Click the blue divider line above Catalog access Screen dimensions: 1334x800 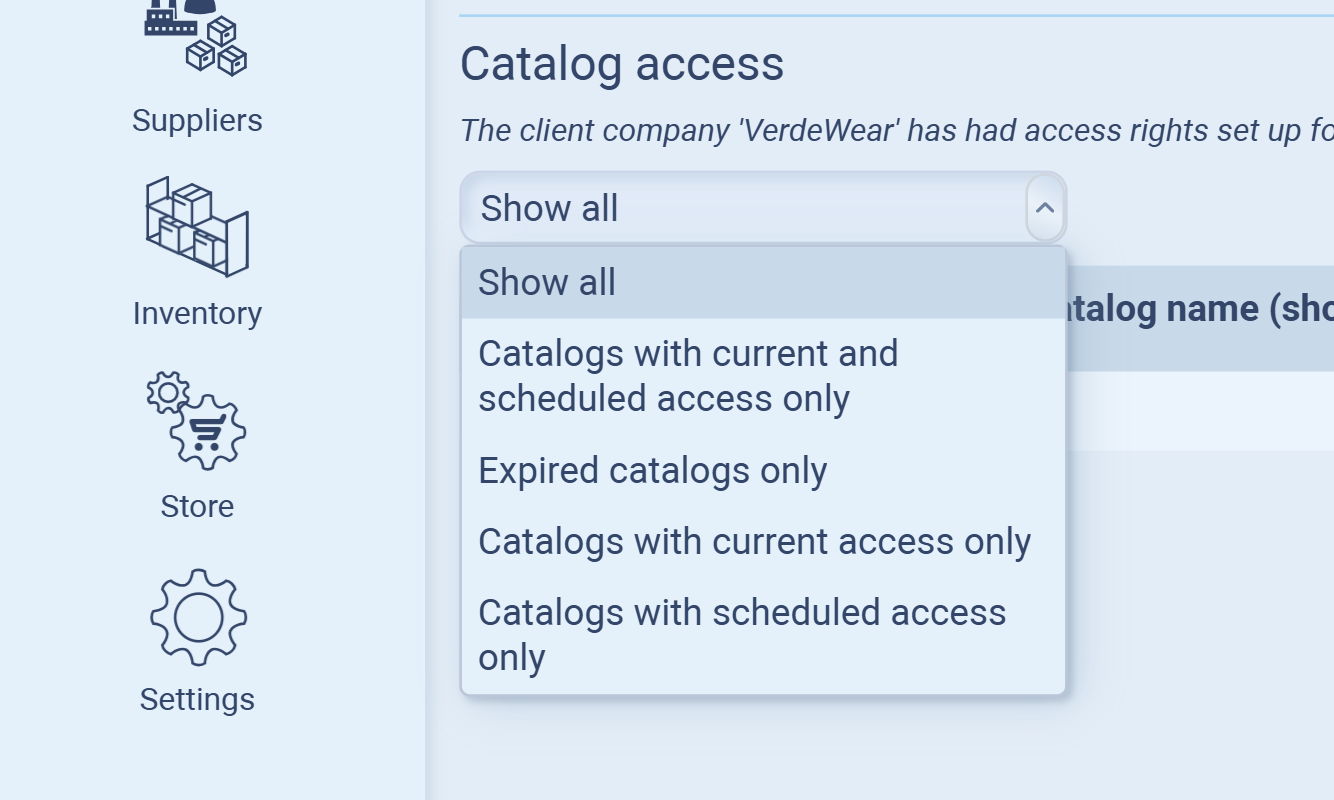pyautogui.click(x=895, y=15)
